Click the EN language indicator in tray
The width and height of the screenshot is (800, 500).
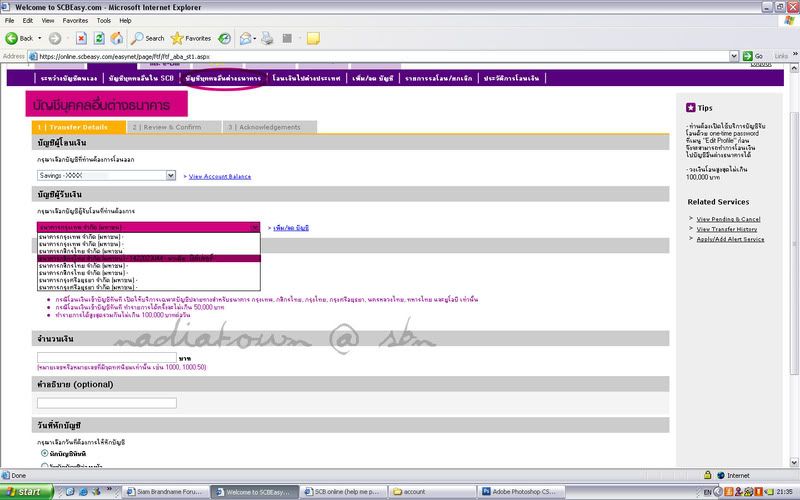point(707,492)
